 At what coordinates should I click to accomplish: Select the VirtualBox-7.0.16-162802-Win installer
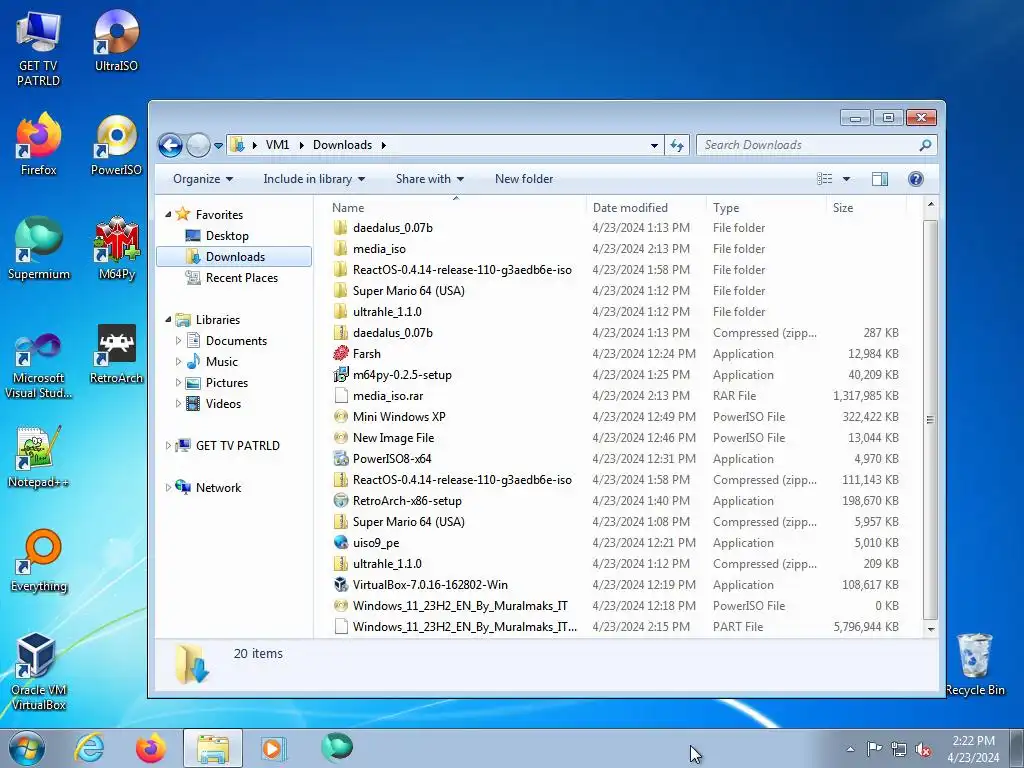430,584
